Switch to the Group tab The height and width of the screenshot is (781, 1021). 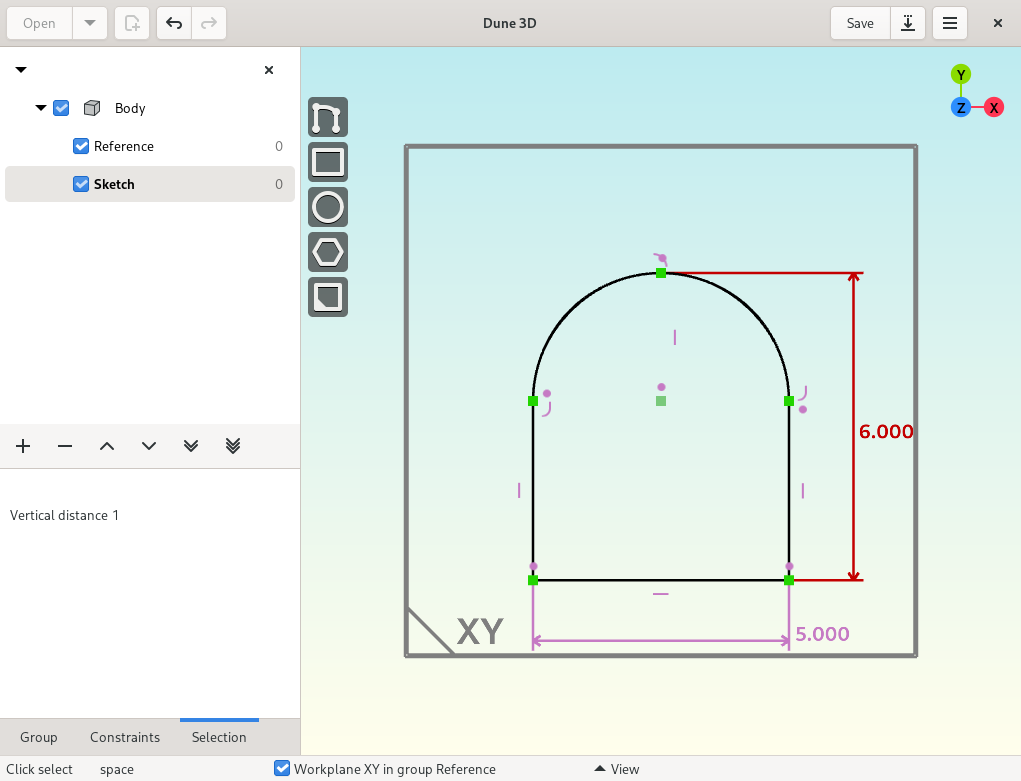(38, 737)
